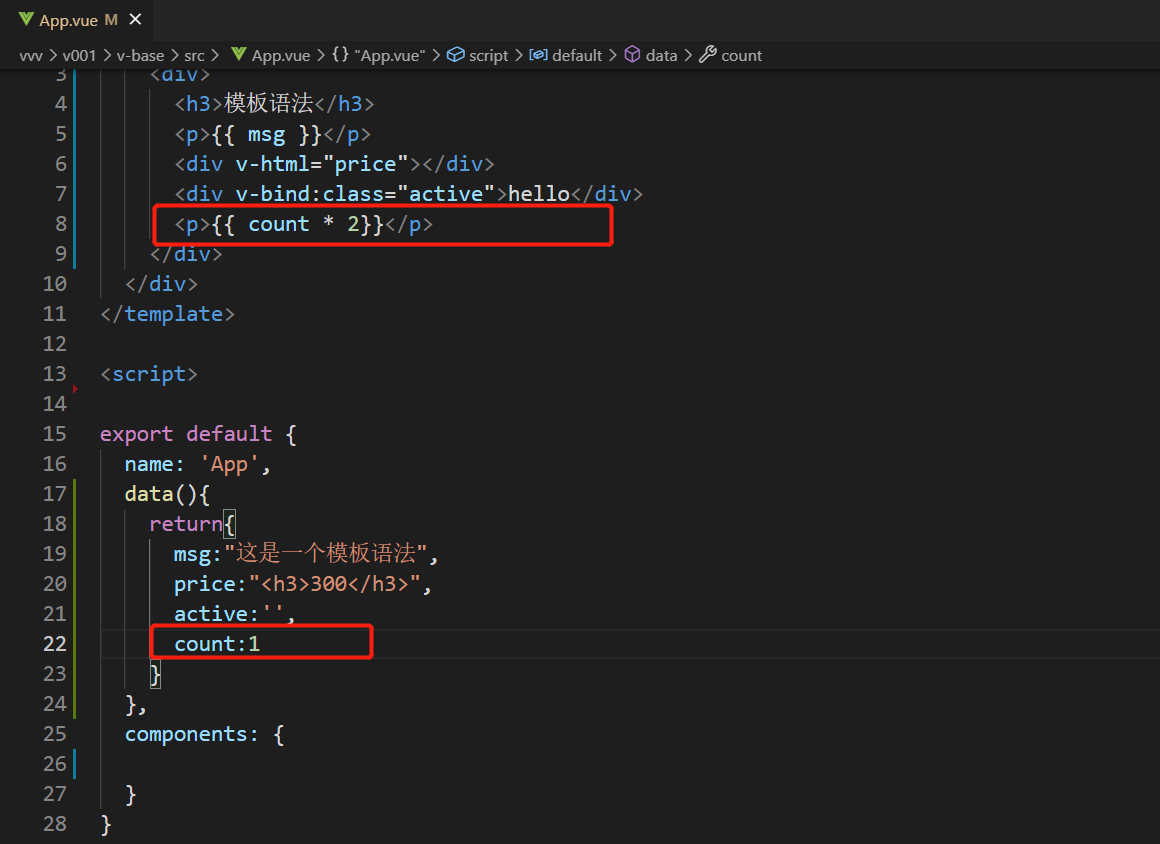Close the App.vue tab
This screenshot has width=1160, height=844.
point(135,20)
